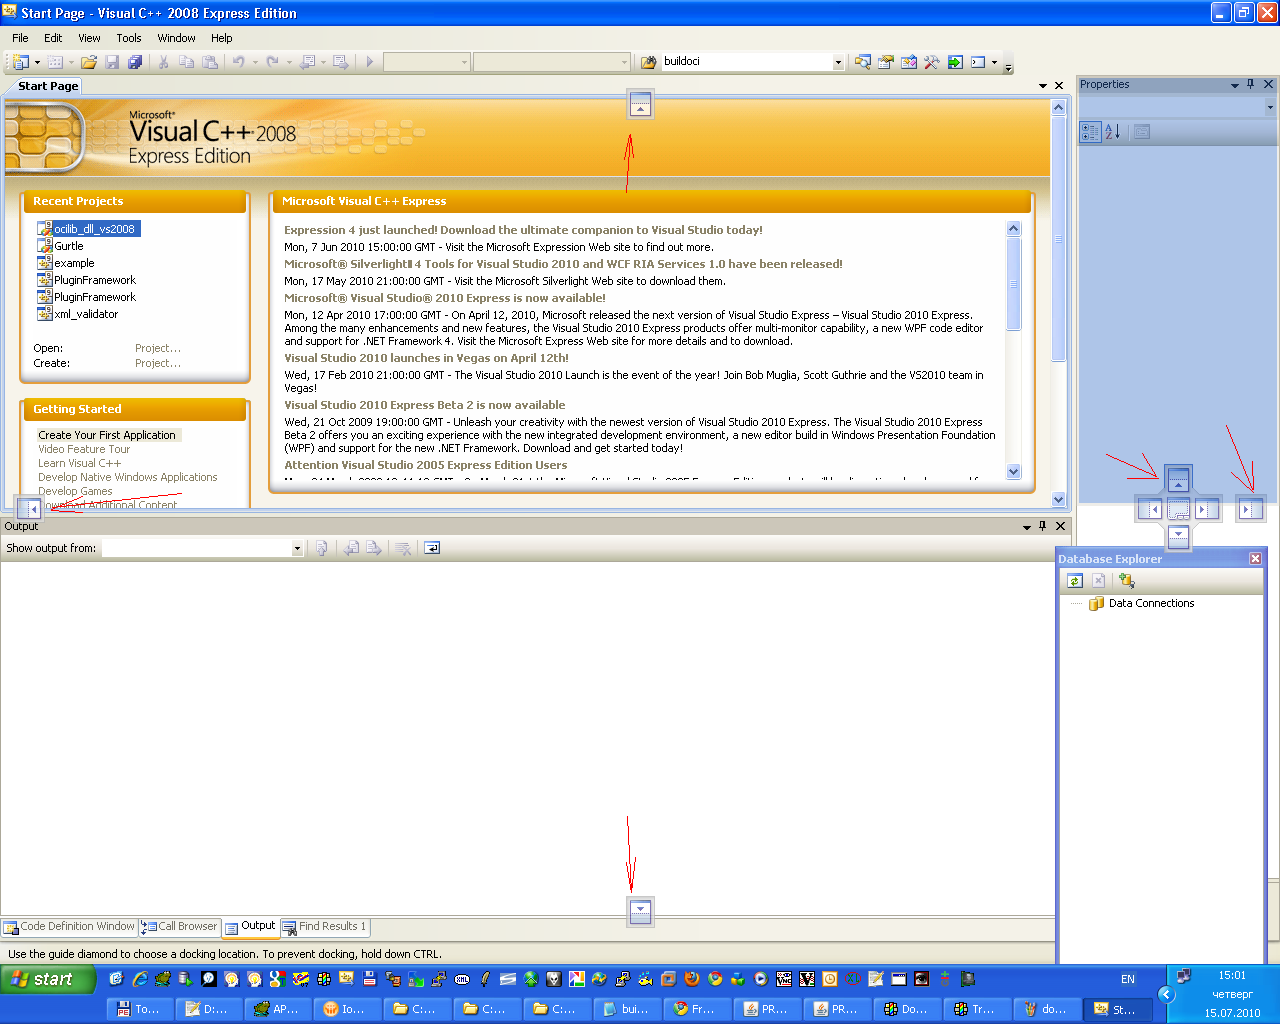Click the Connect to Database icon

1127,581
